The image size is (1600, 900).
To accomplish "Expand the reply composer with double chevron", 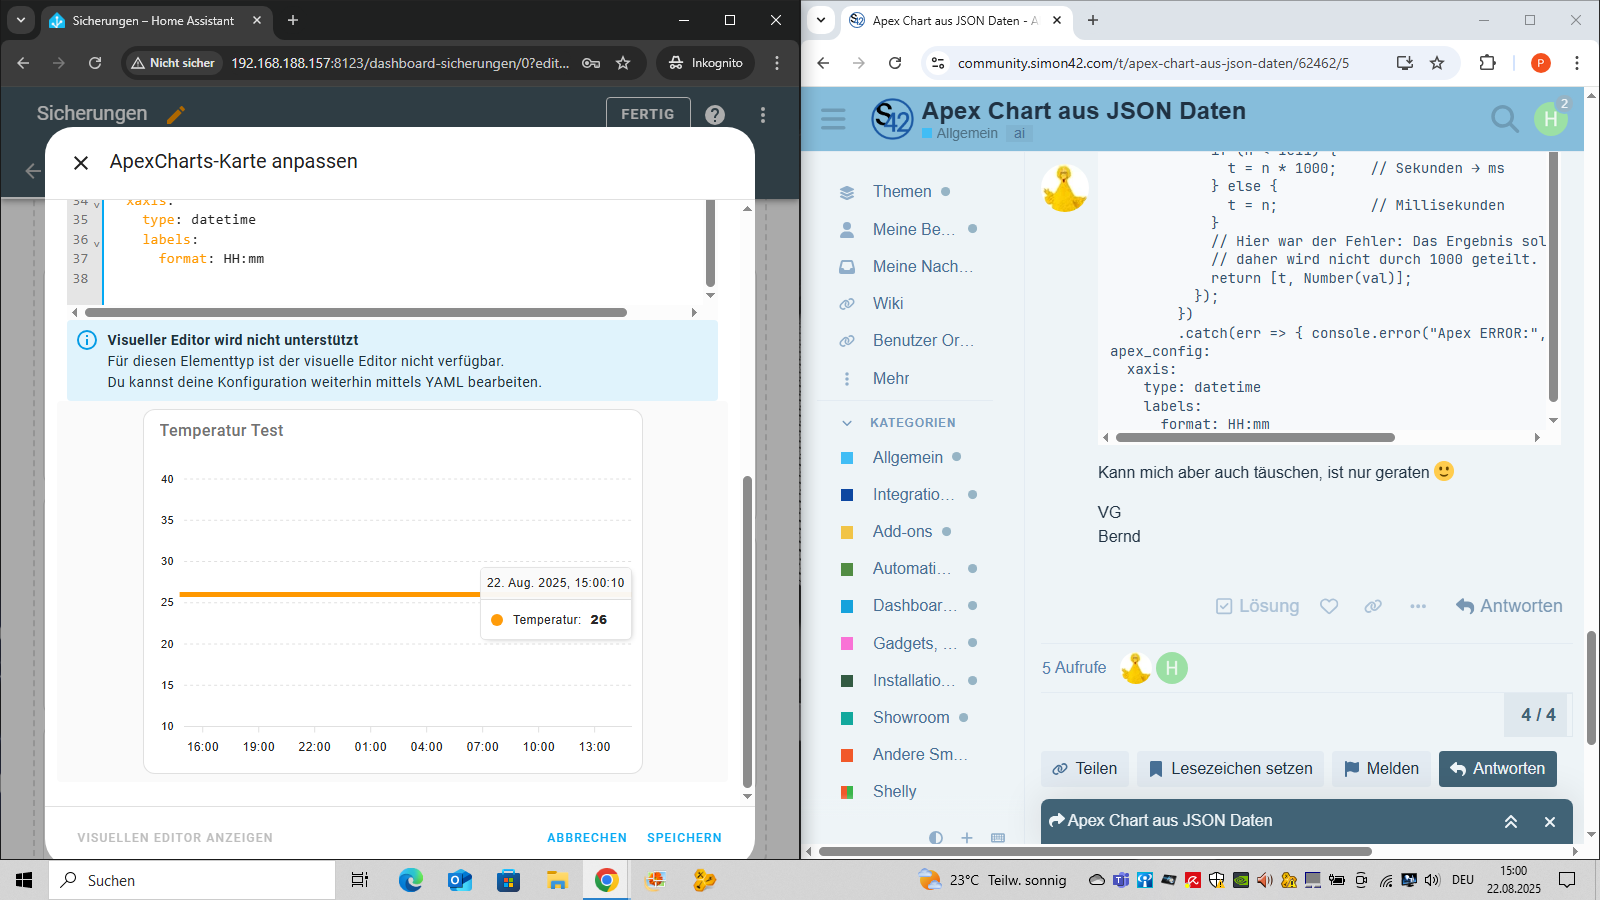I will pos(1510,821).
